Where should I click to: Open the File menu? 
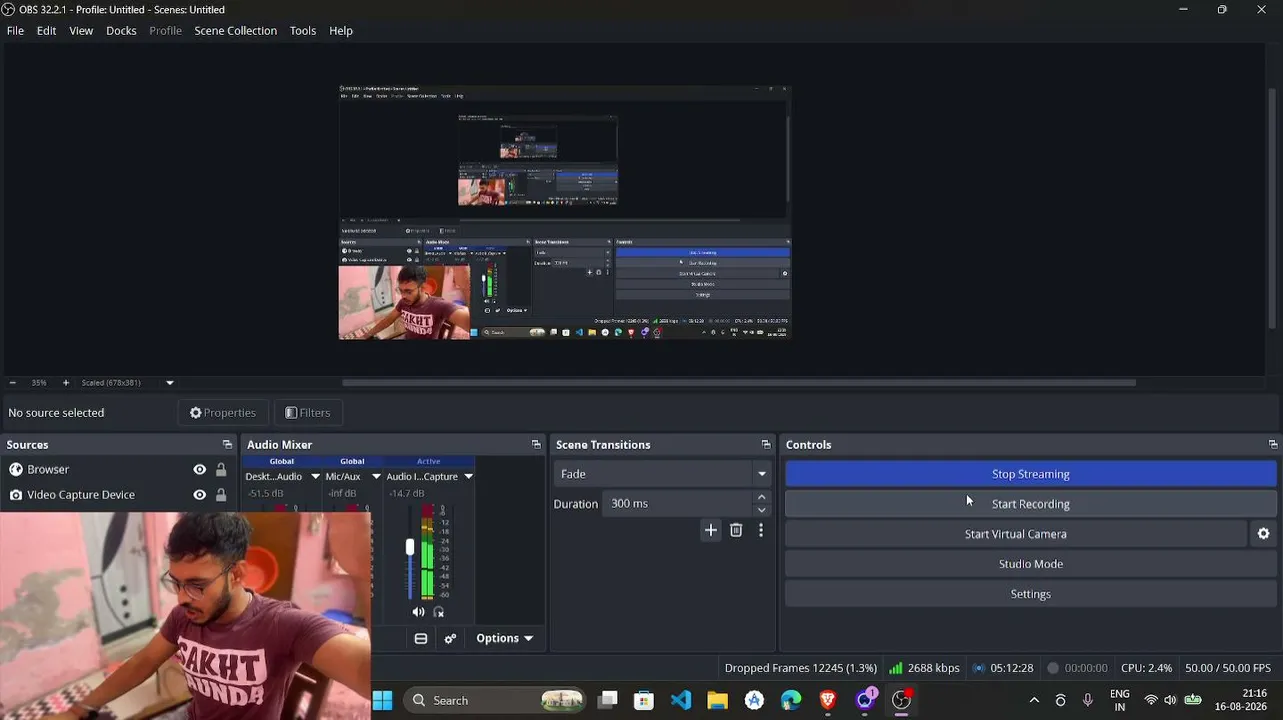point(15,31)
